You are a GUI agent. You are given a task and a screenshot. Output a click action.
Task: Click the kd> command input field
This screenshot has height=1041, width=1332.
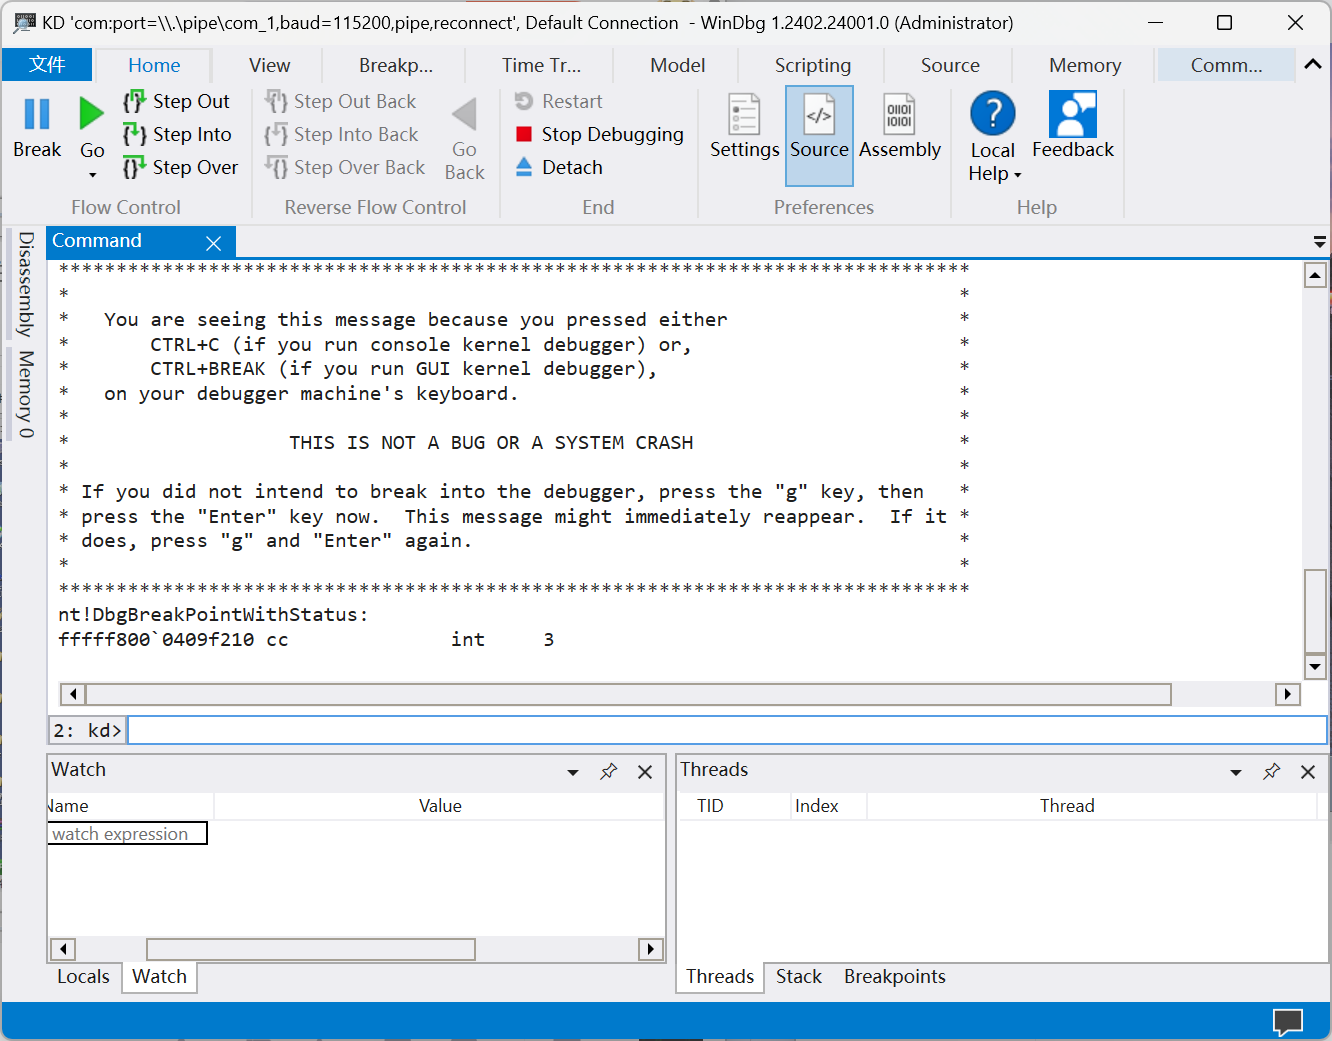coord(726,730)
